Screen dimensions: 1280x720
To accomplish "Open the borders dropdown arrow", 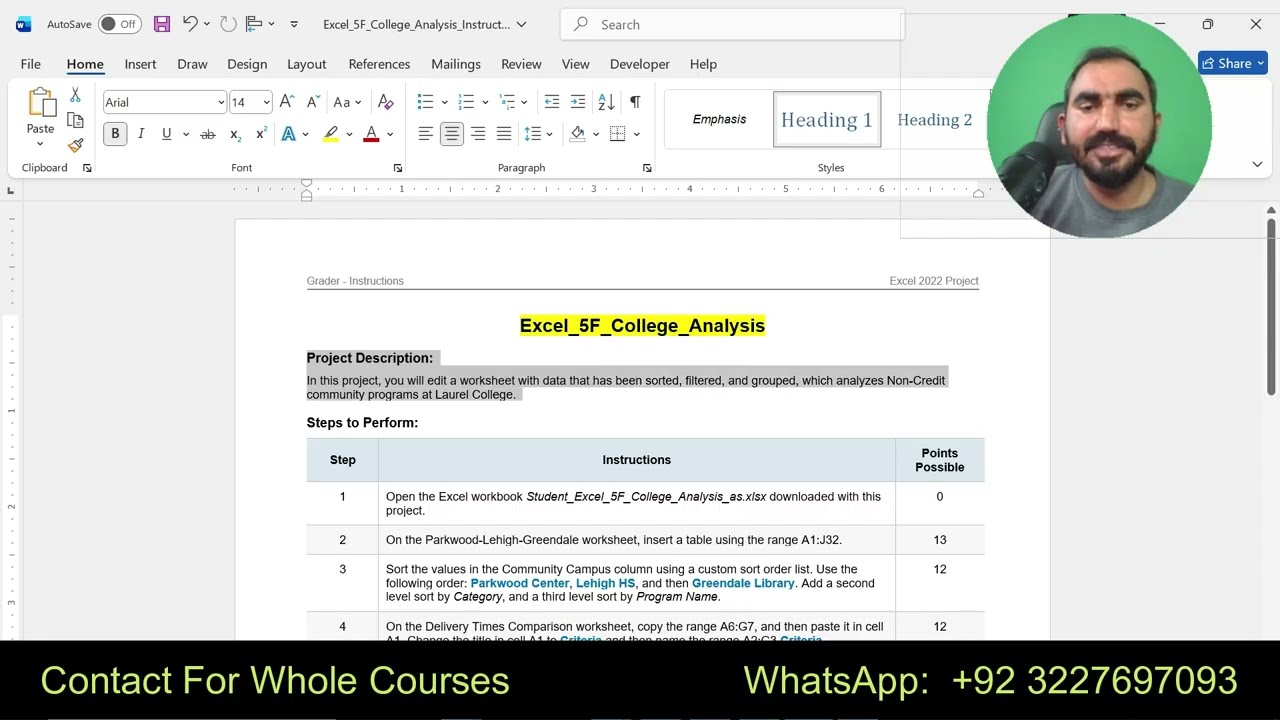I will coord(637,134).
